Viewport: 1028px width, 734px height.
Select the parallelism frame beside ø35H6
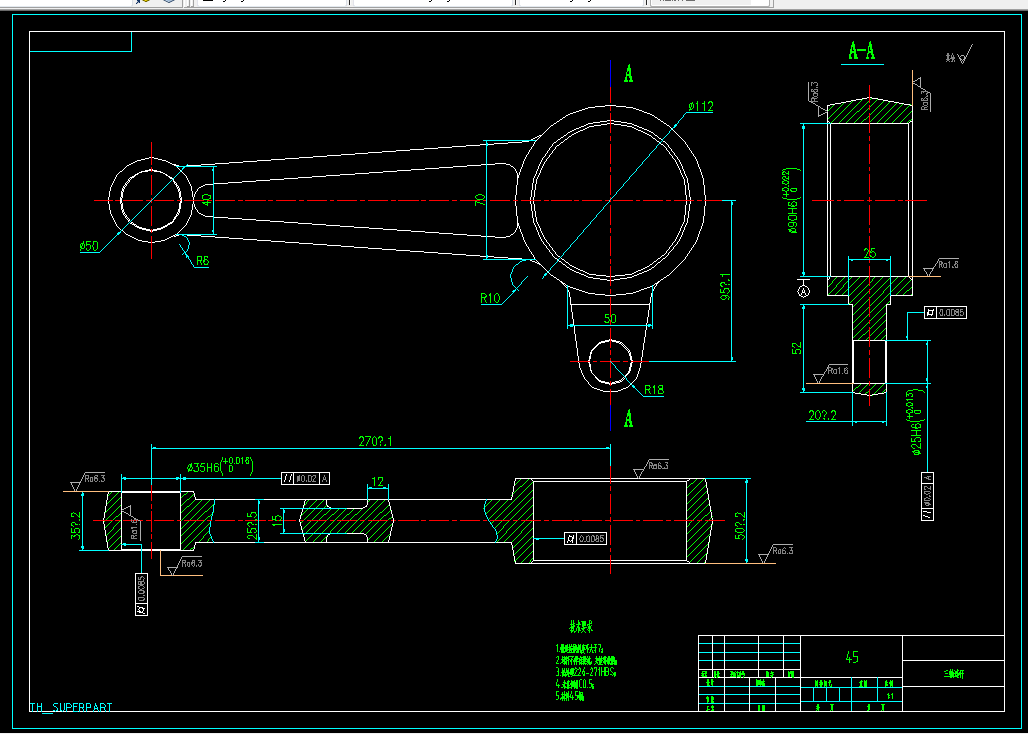[x=306, y=478]
